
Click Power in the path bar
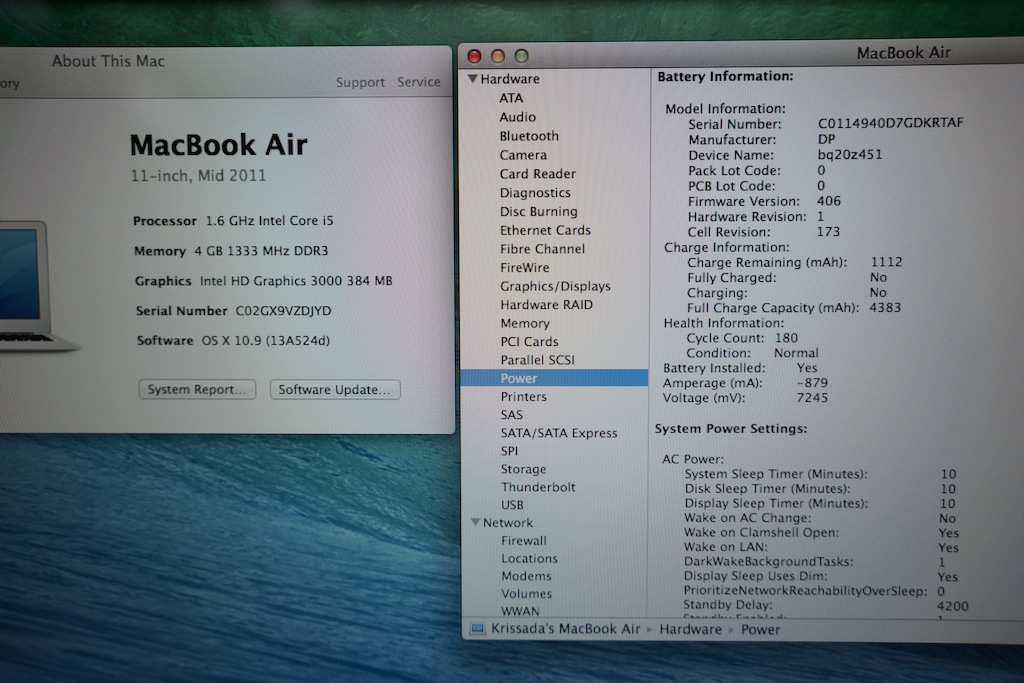(x=760, y=629)
